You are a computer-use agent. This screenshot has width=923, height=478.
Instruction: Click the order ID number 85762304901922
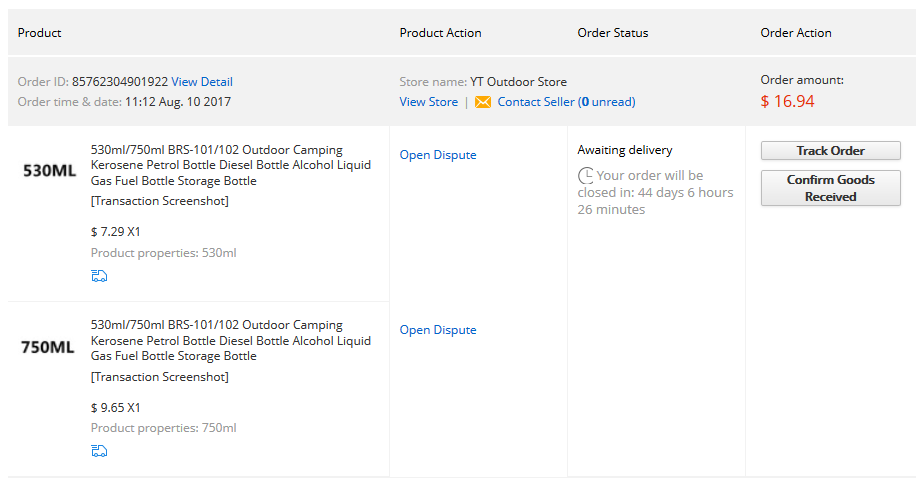(x=119, y=82)
